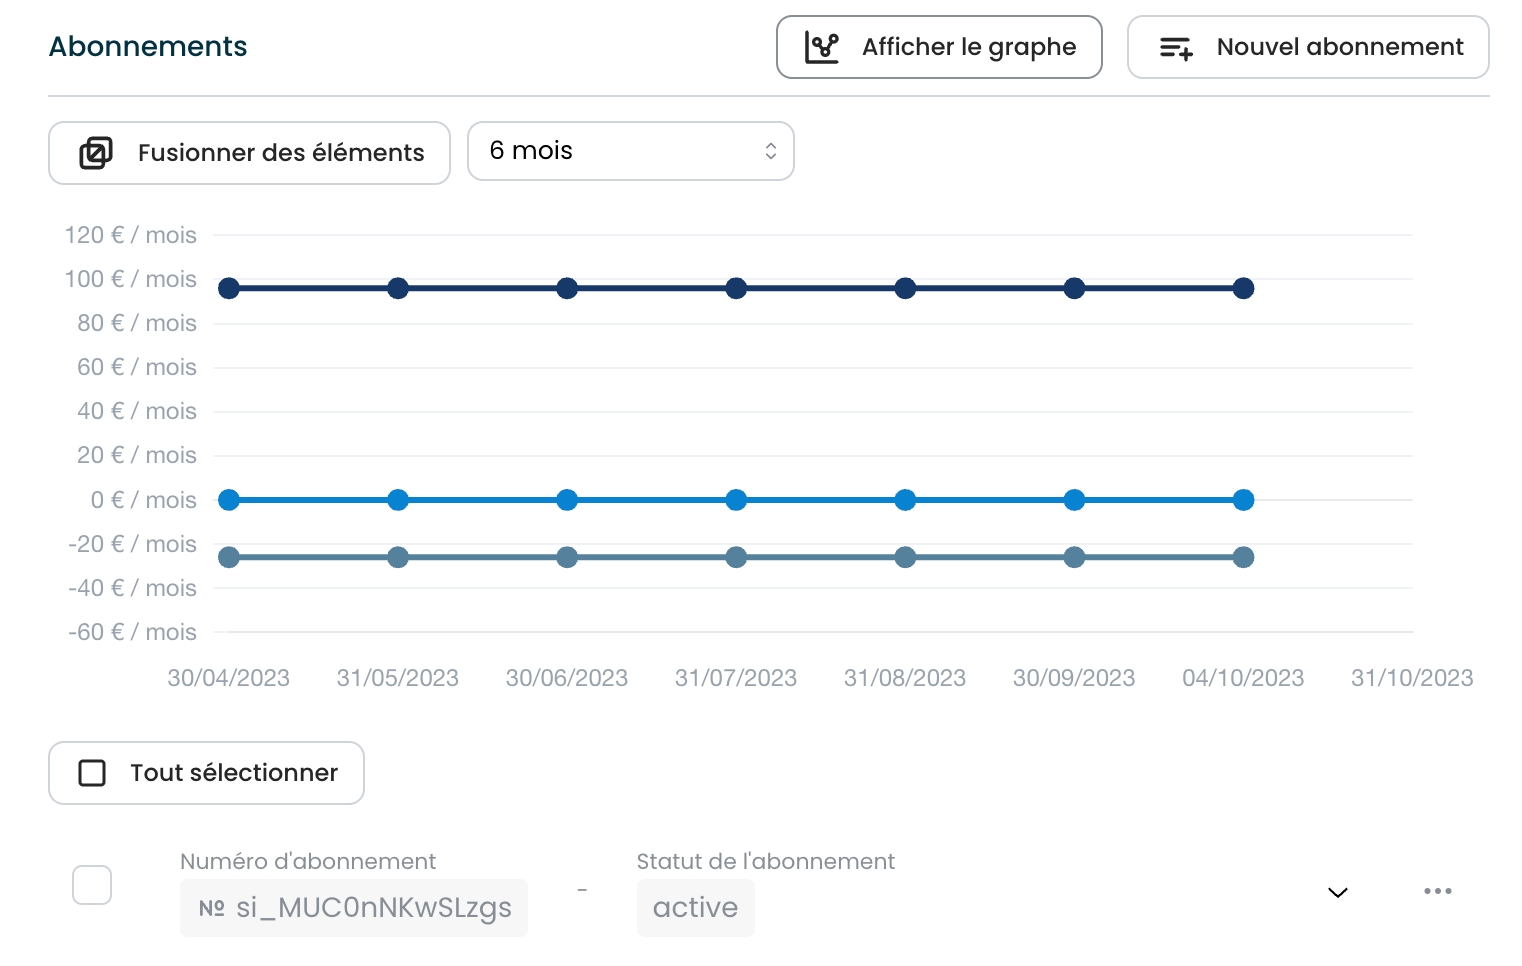Select the dark navy data point at 30/04/2023
The height and width of the screenshot is (966, 1522).
click(229, 288)
